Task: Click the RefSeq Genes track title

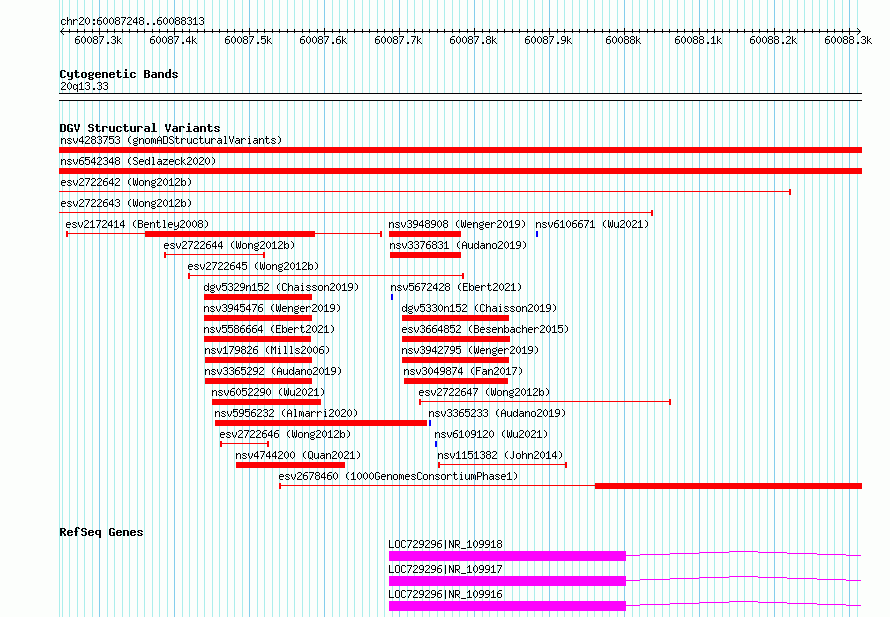Action: (101, 532)
